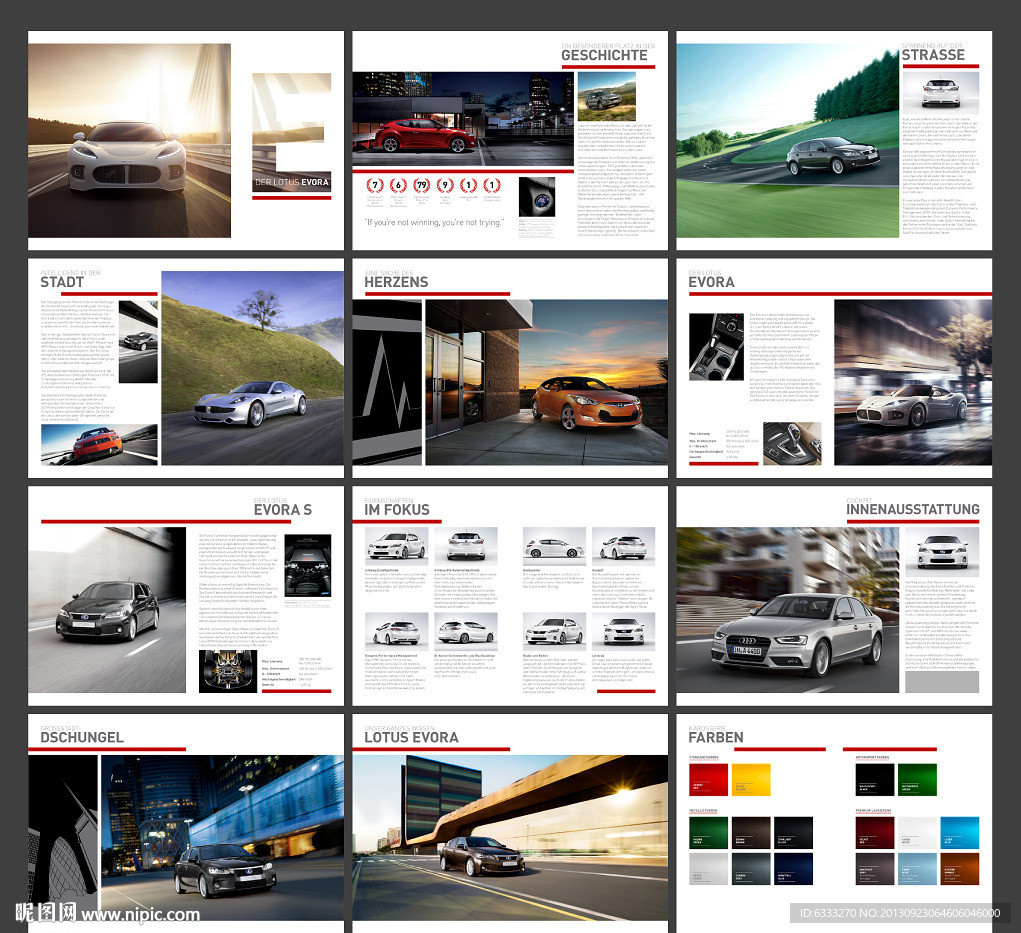Click the INNENAUSSTATTUNG heading

click(913, 510)
